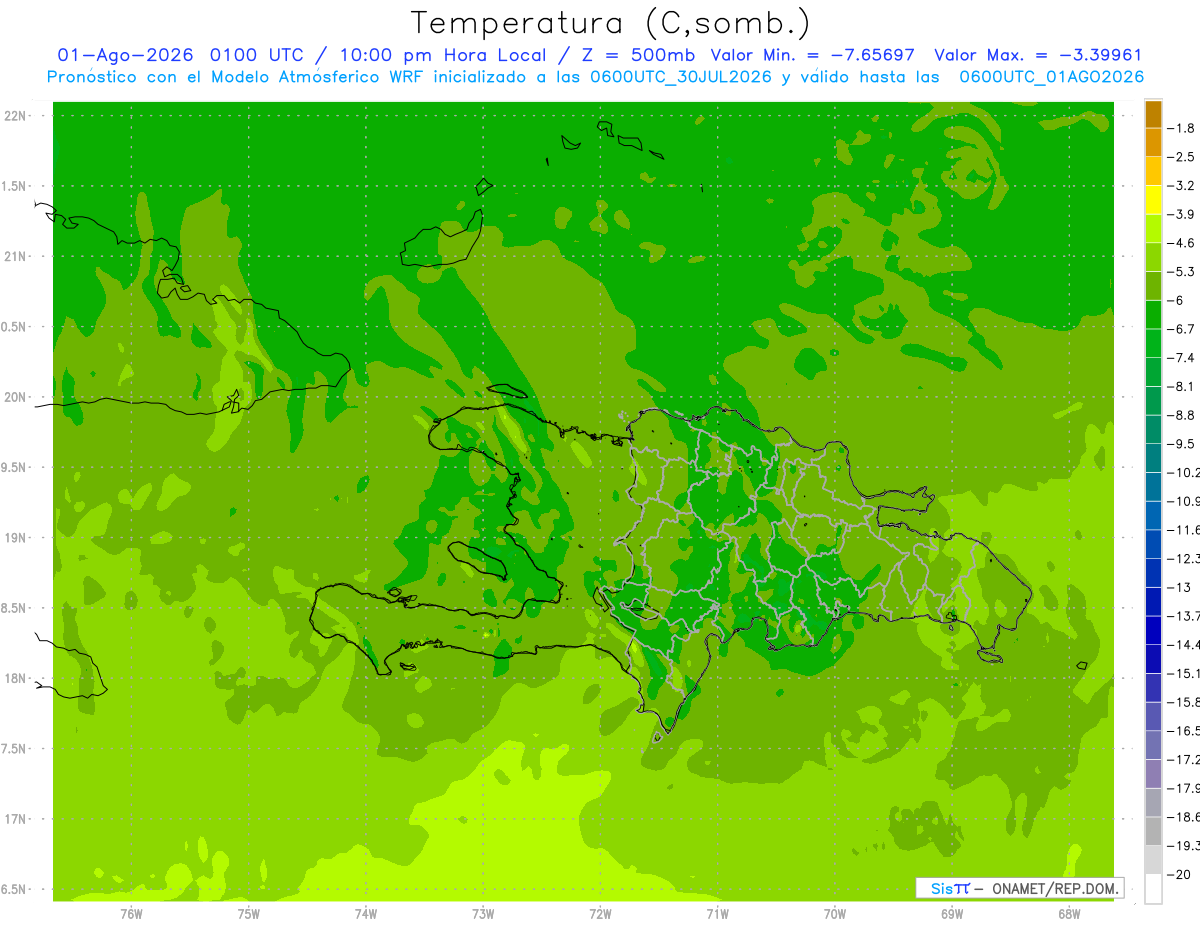
Task: Click the chart title "Temperatura (C,somb.)"
Action: pos(611,23)
